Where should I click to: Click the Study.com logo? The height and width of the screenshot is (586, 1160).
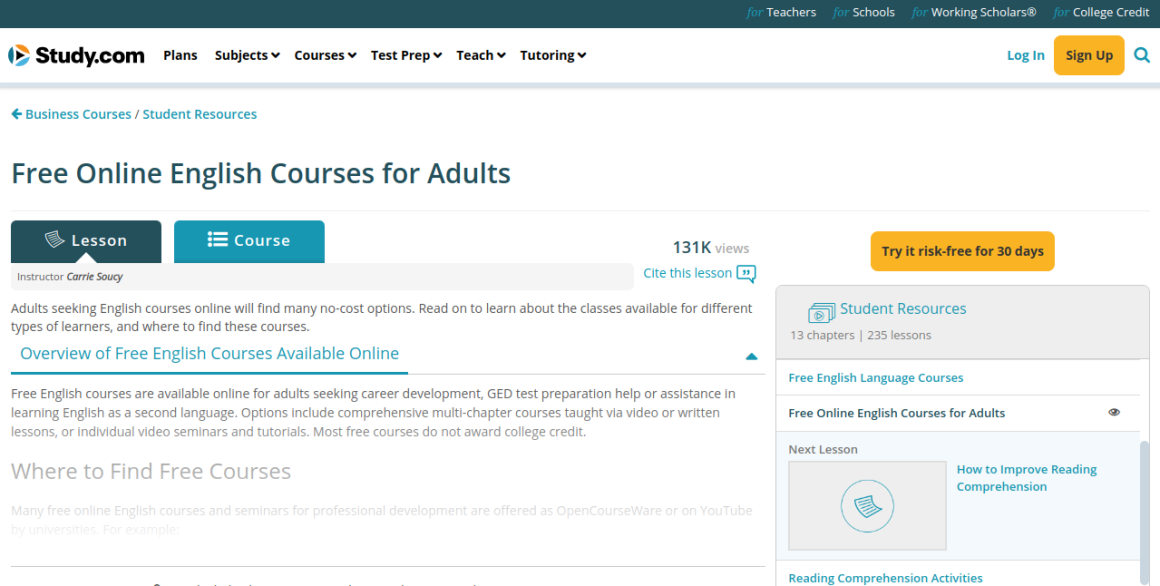point(76,55)
